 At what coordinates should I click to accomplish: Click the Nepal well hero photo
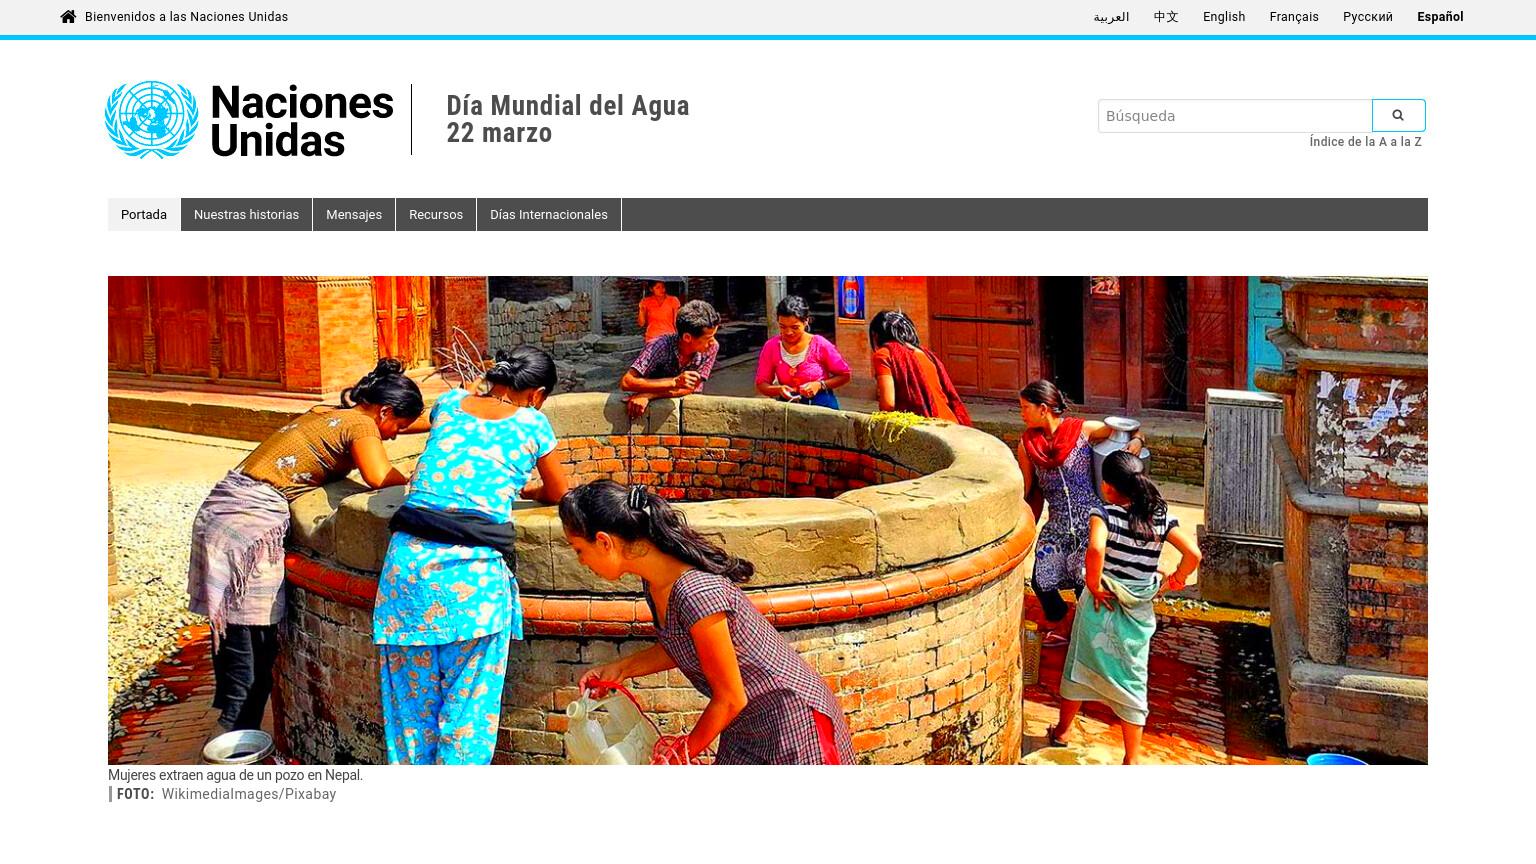tap(768, 520)
